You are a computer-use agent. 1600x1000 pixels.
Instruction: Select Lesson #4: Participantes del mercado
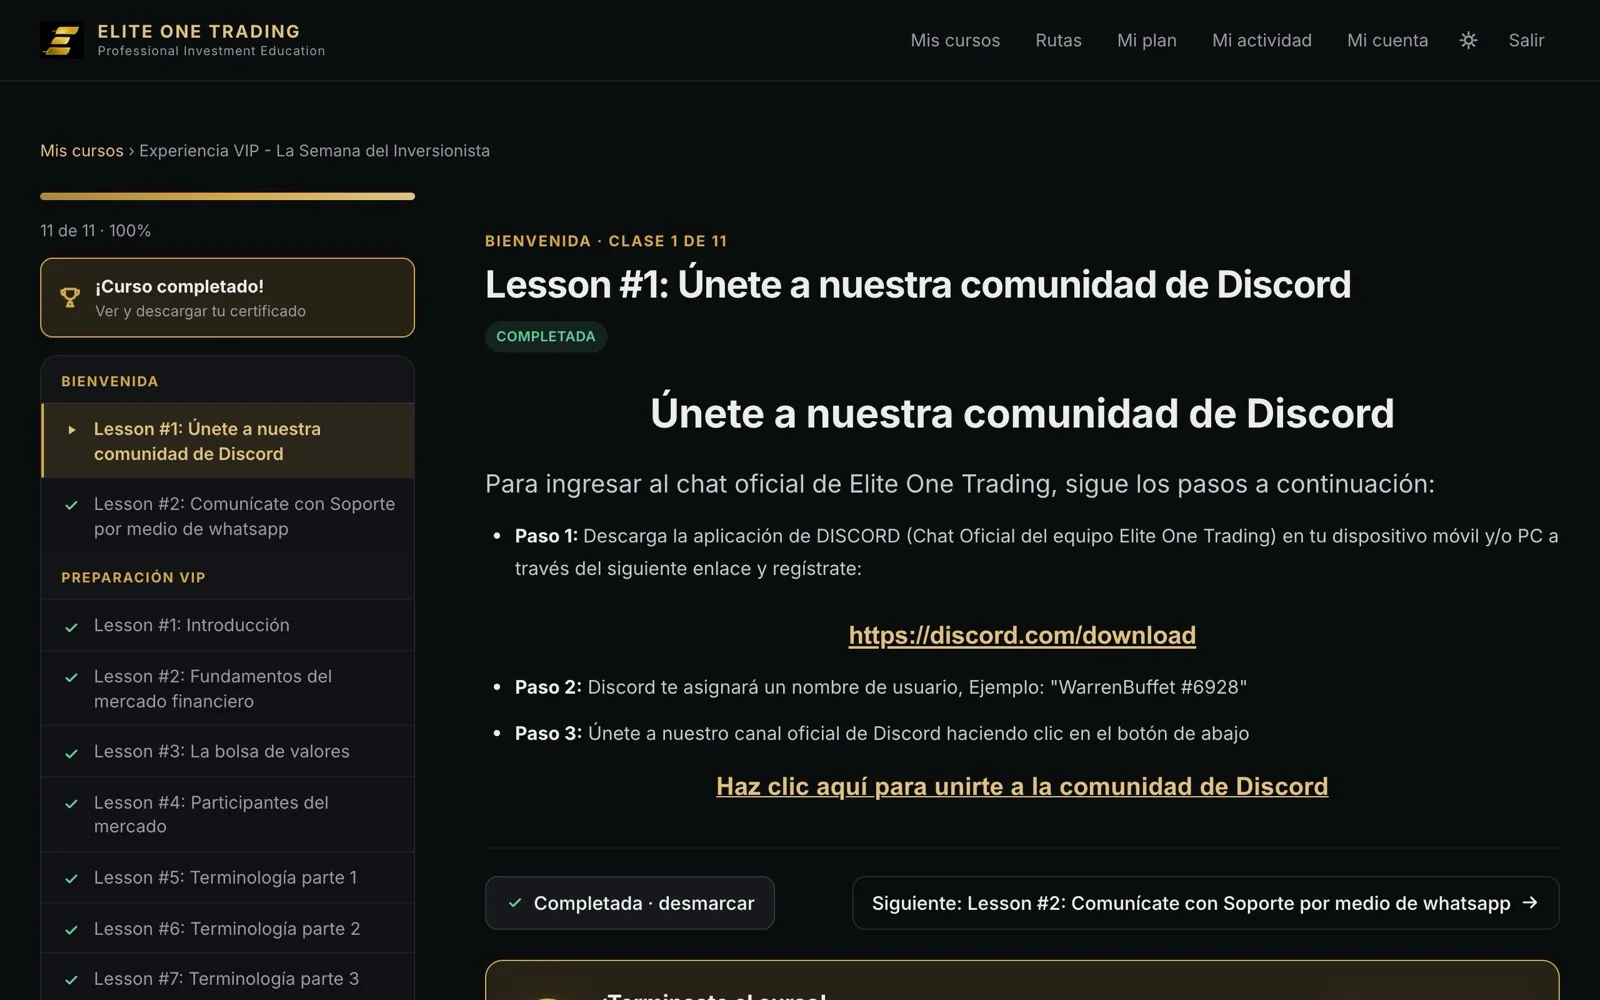tap(228, 814)
